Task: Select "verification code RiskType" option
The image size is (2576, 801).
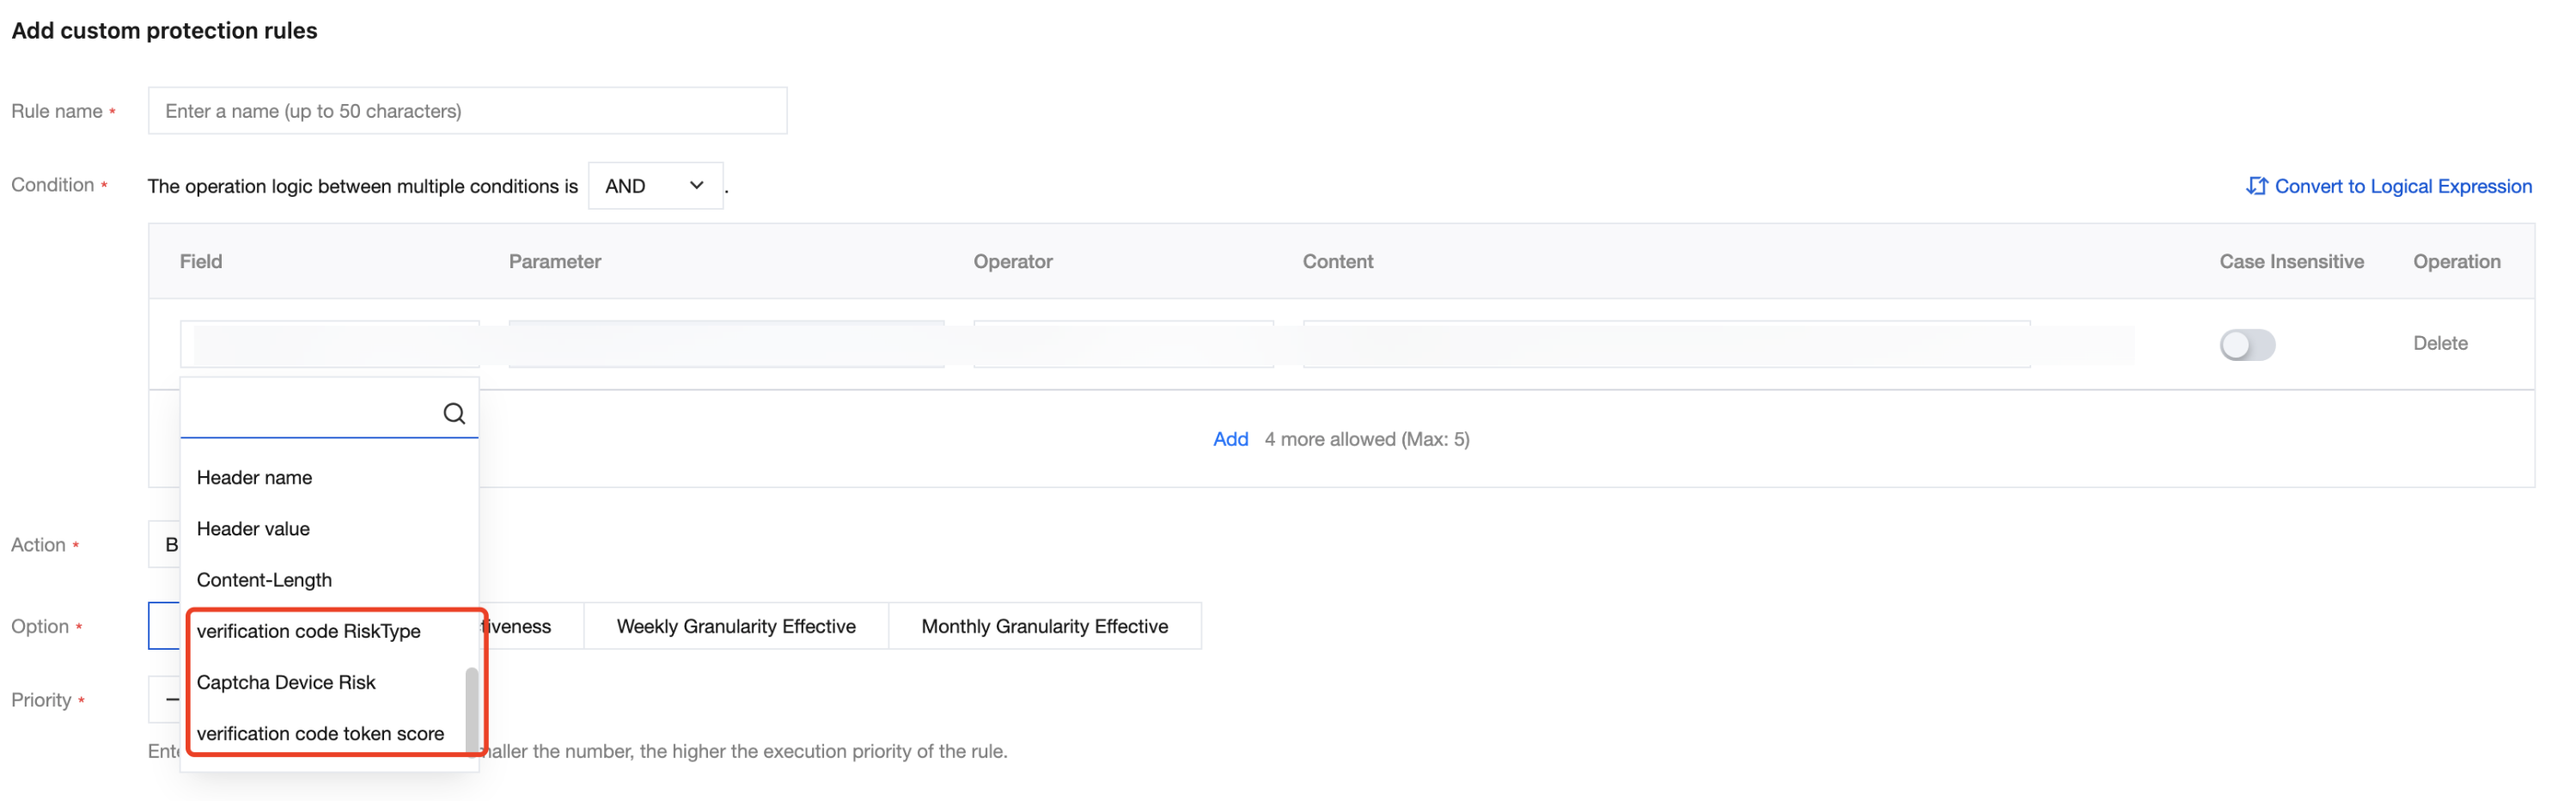Action: click(308, 631)
